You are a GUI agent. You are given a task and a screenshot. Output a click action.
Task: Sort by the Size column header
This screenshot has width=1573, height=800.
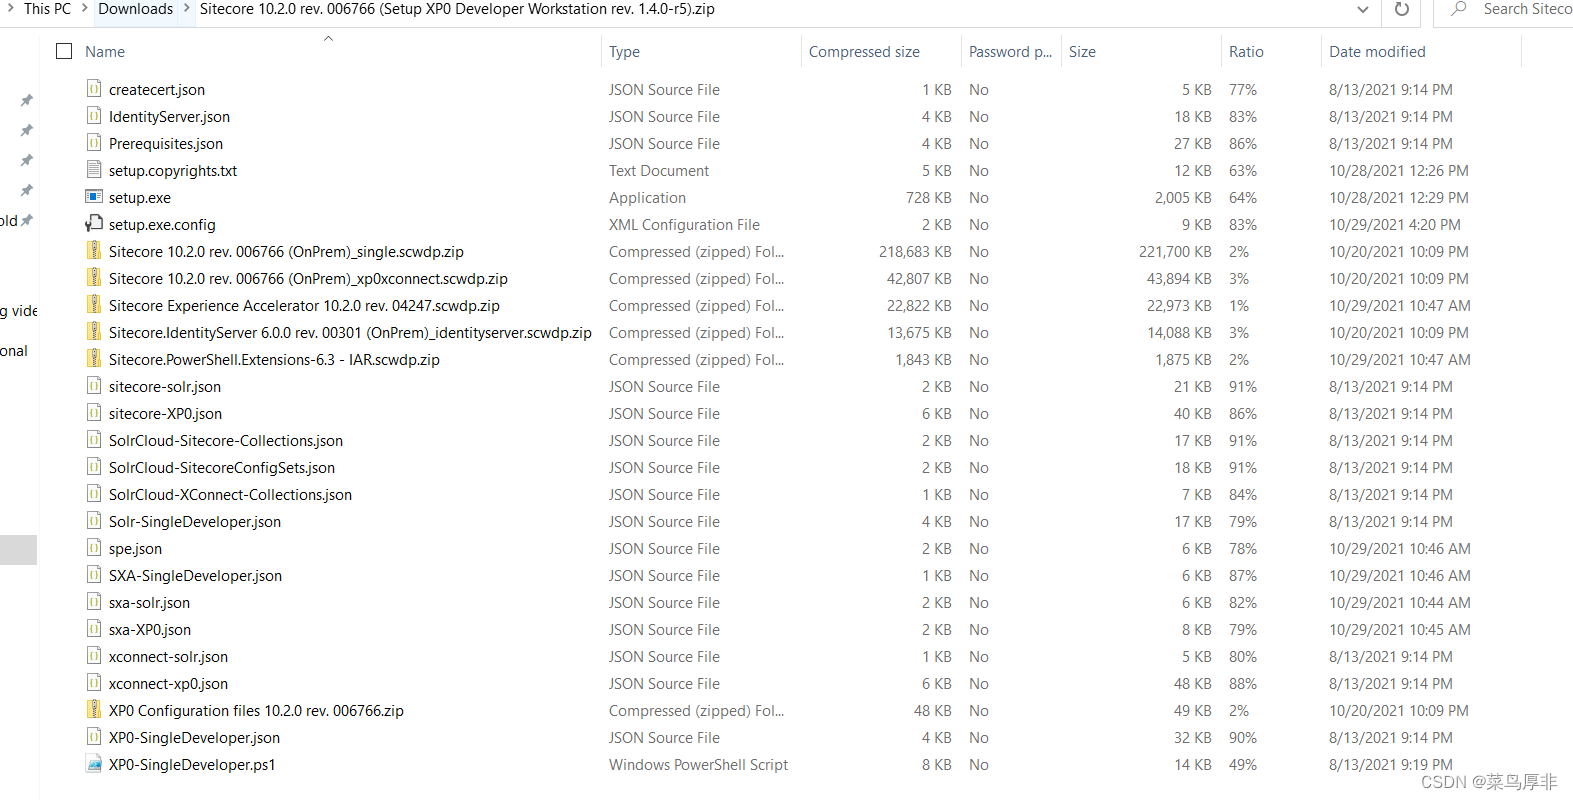(x=1082, y=51)
